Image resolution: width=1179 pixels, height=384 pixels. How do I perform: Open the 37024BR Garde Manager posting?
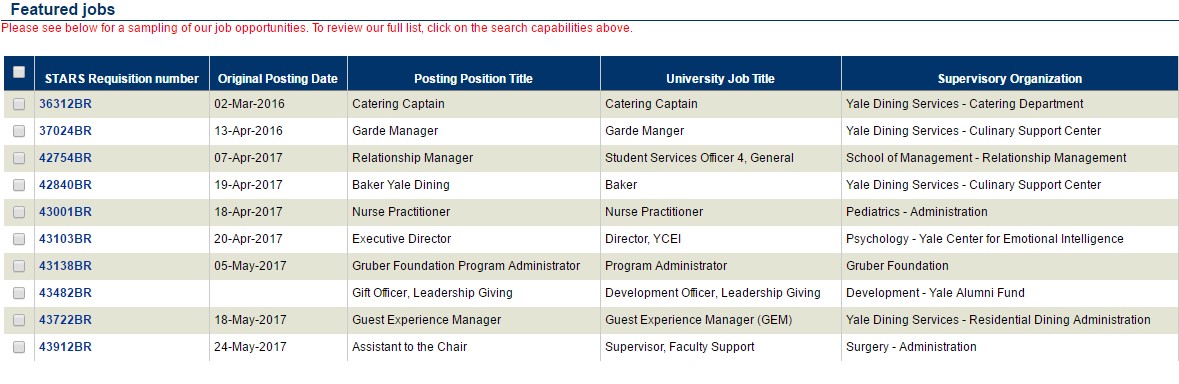(x=65, y=132)
